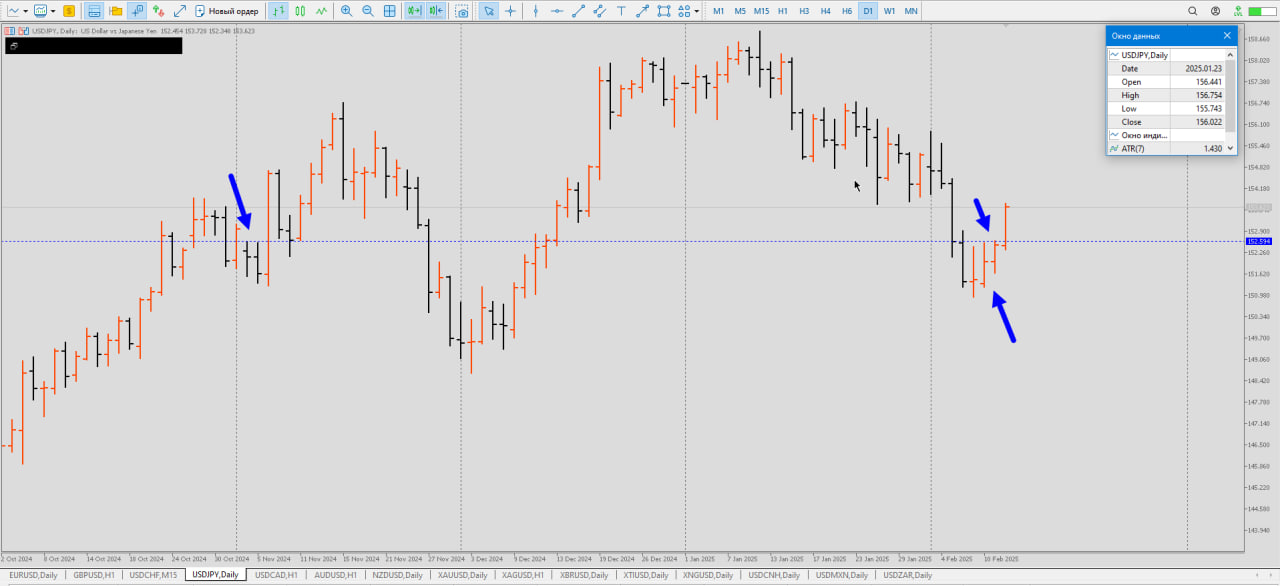Open the XBRUSD,Daily chart tab
1280x586 pixels.
[583, 575]
